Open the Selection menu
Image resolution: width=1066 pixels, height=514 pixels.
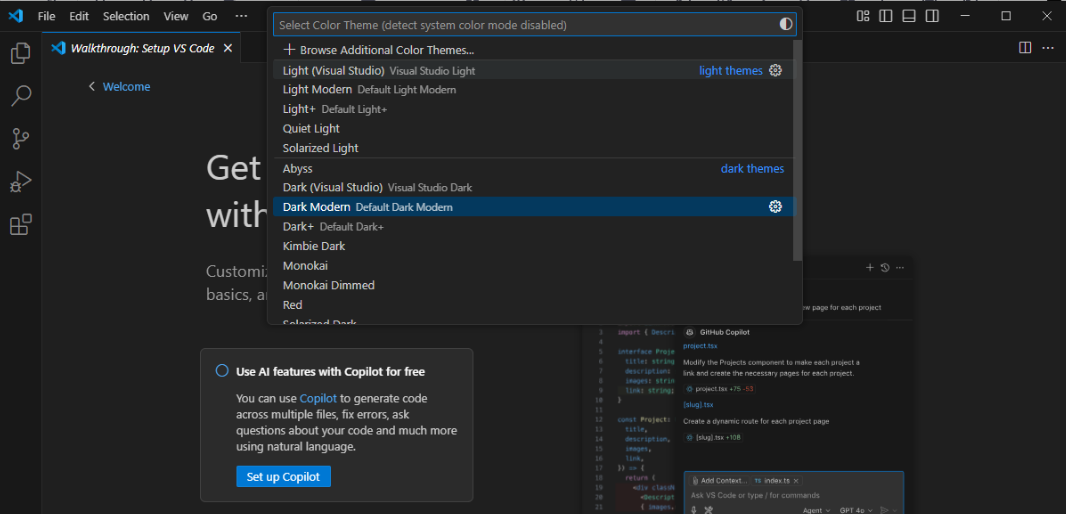(126, 16)
